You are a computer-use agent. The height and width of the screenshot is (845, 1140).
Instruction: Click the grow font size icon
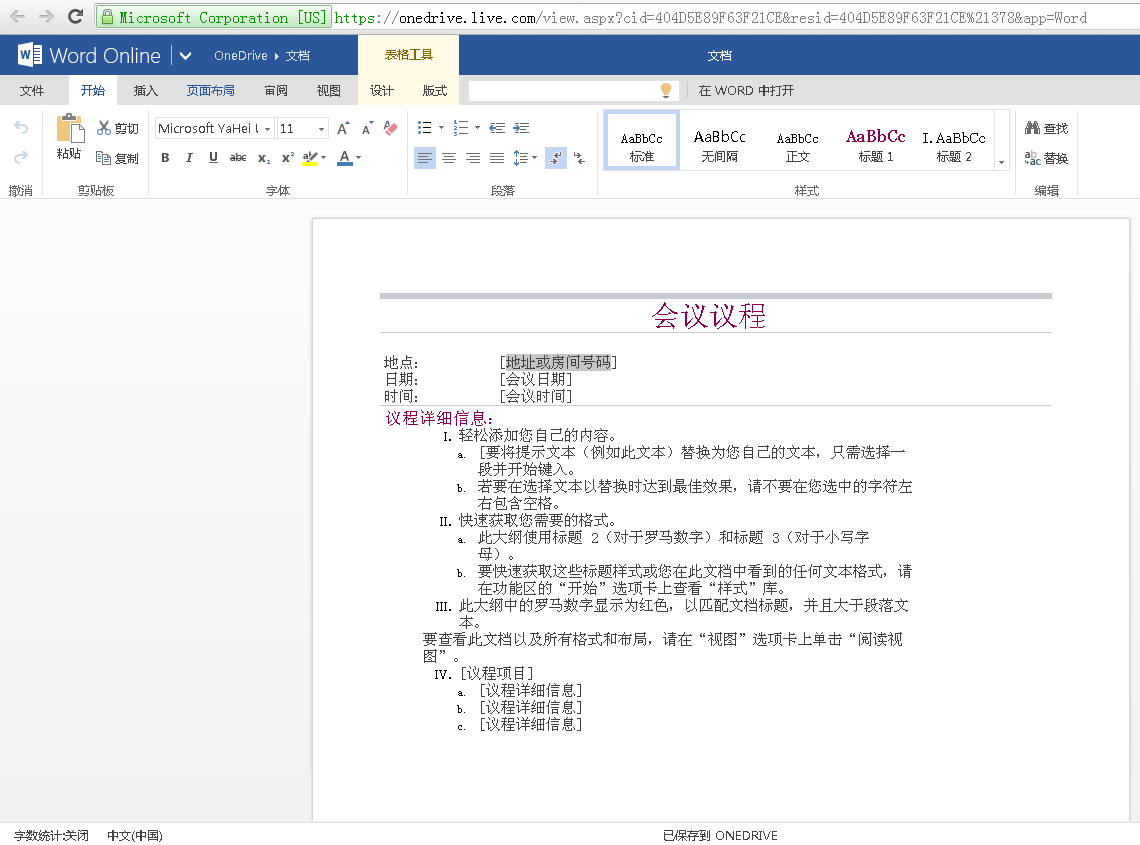click(343, 128)
